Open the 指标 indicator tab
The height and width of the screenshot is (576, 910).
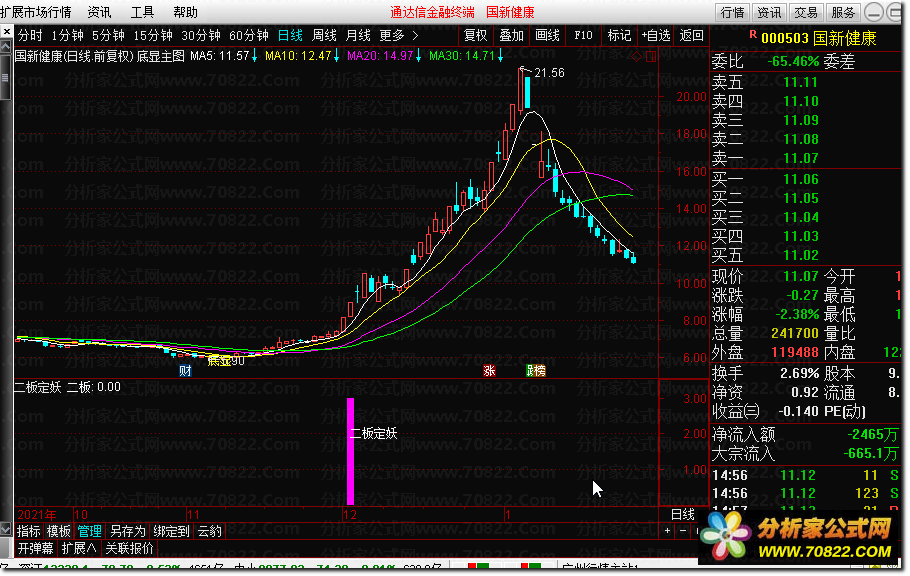[28, 531]
